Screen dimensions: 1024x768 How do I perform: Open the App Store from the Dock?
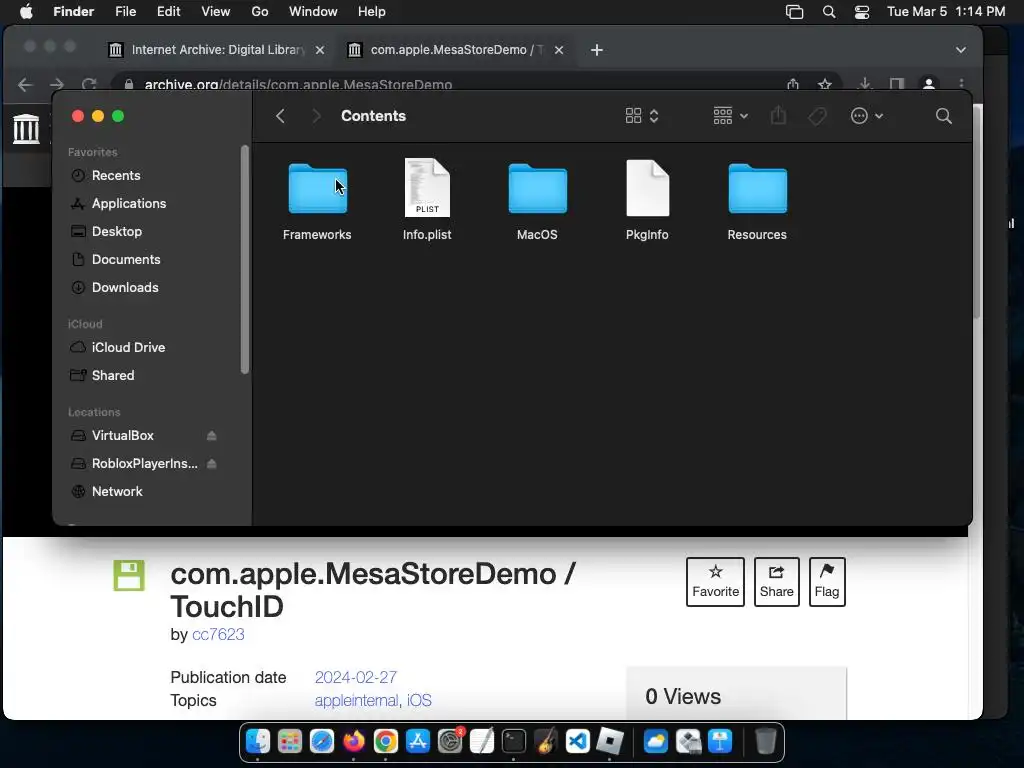point(418,742)
